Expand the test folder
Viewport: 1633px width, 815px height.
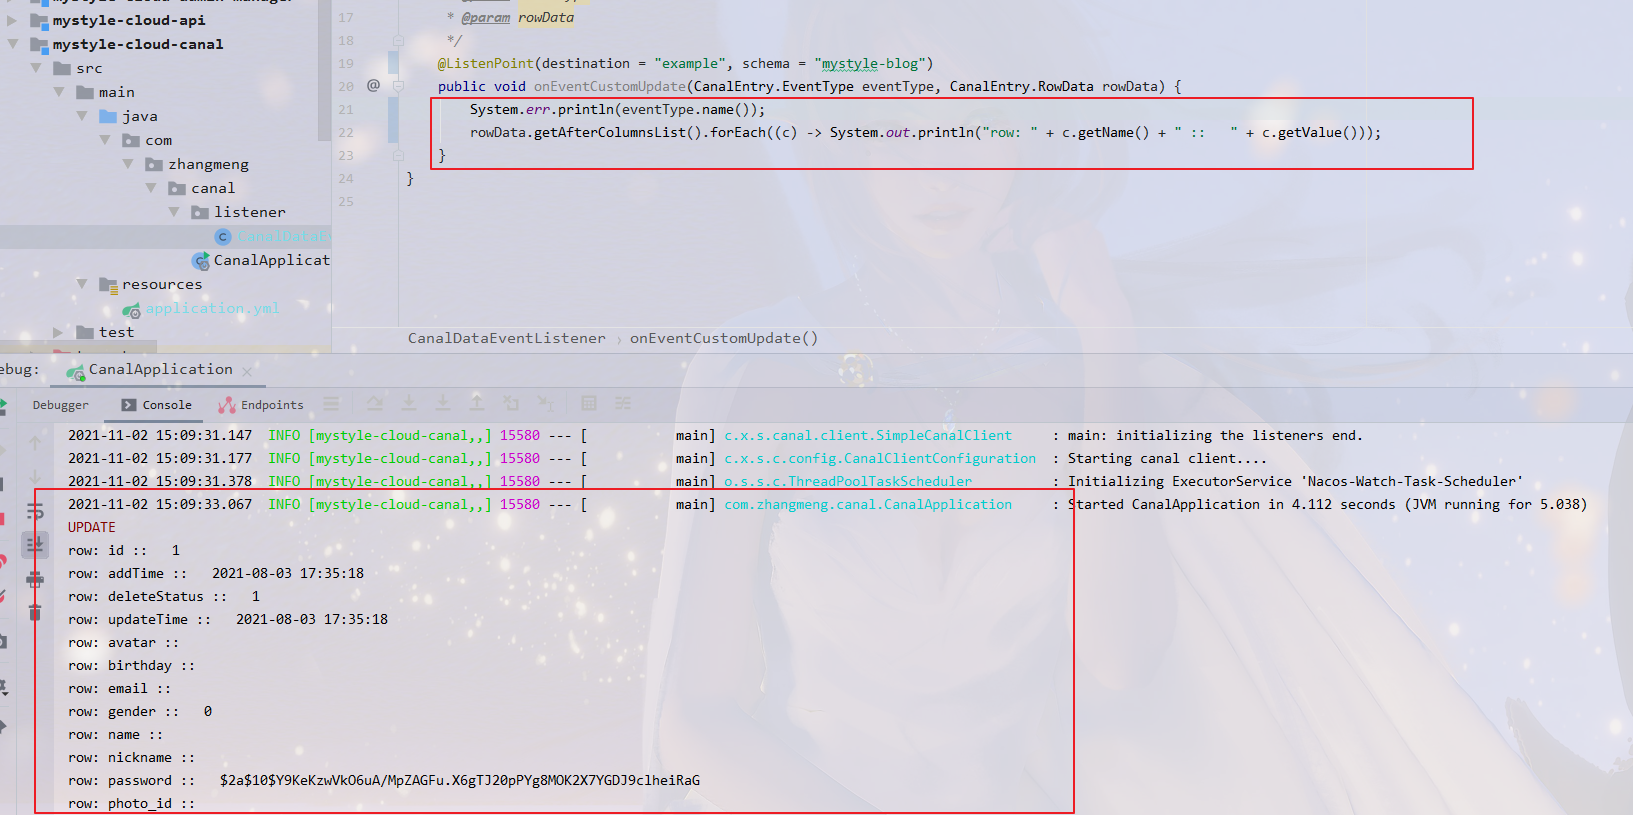pos(58,332)
